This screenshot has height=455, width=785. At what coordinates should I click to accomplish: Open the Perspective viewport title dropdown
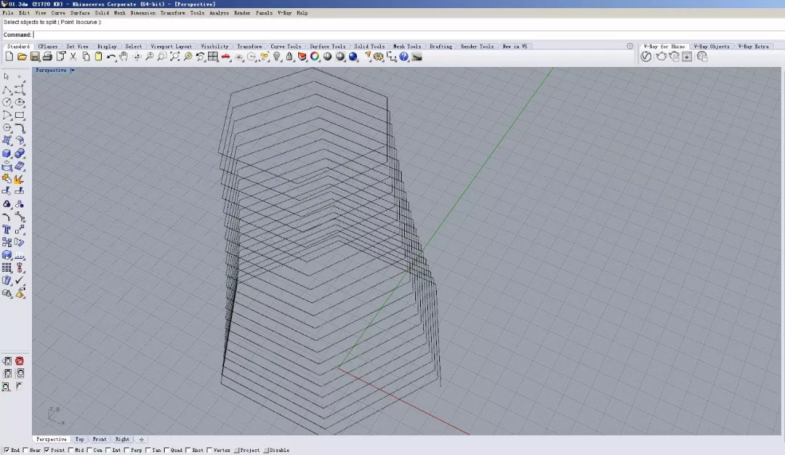pyautogui.click(x=54, y=71)
